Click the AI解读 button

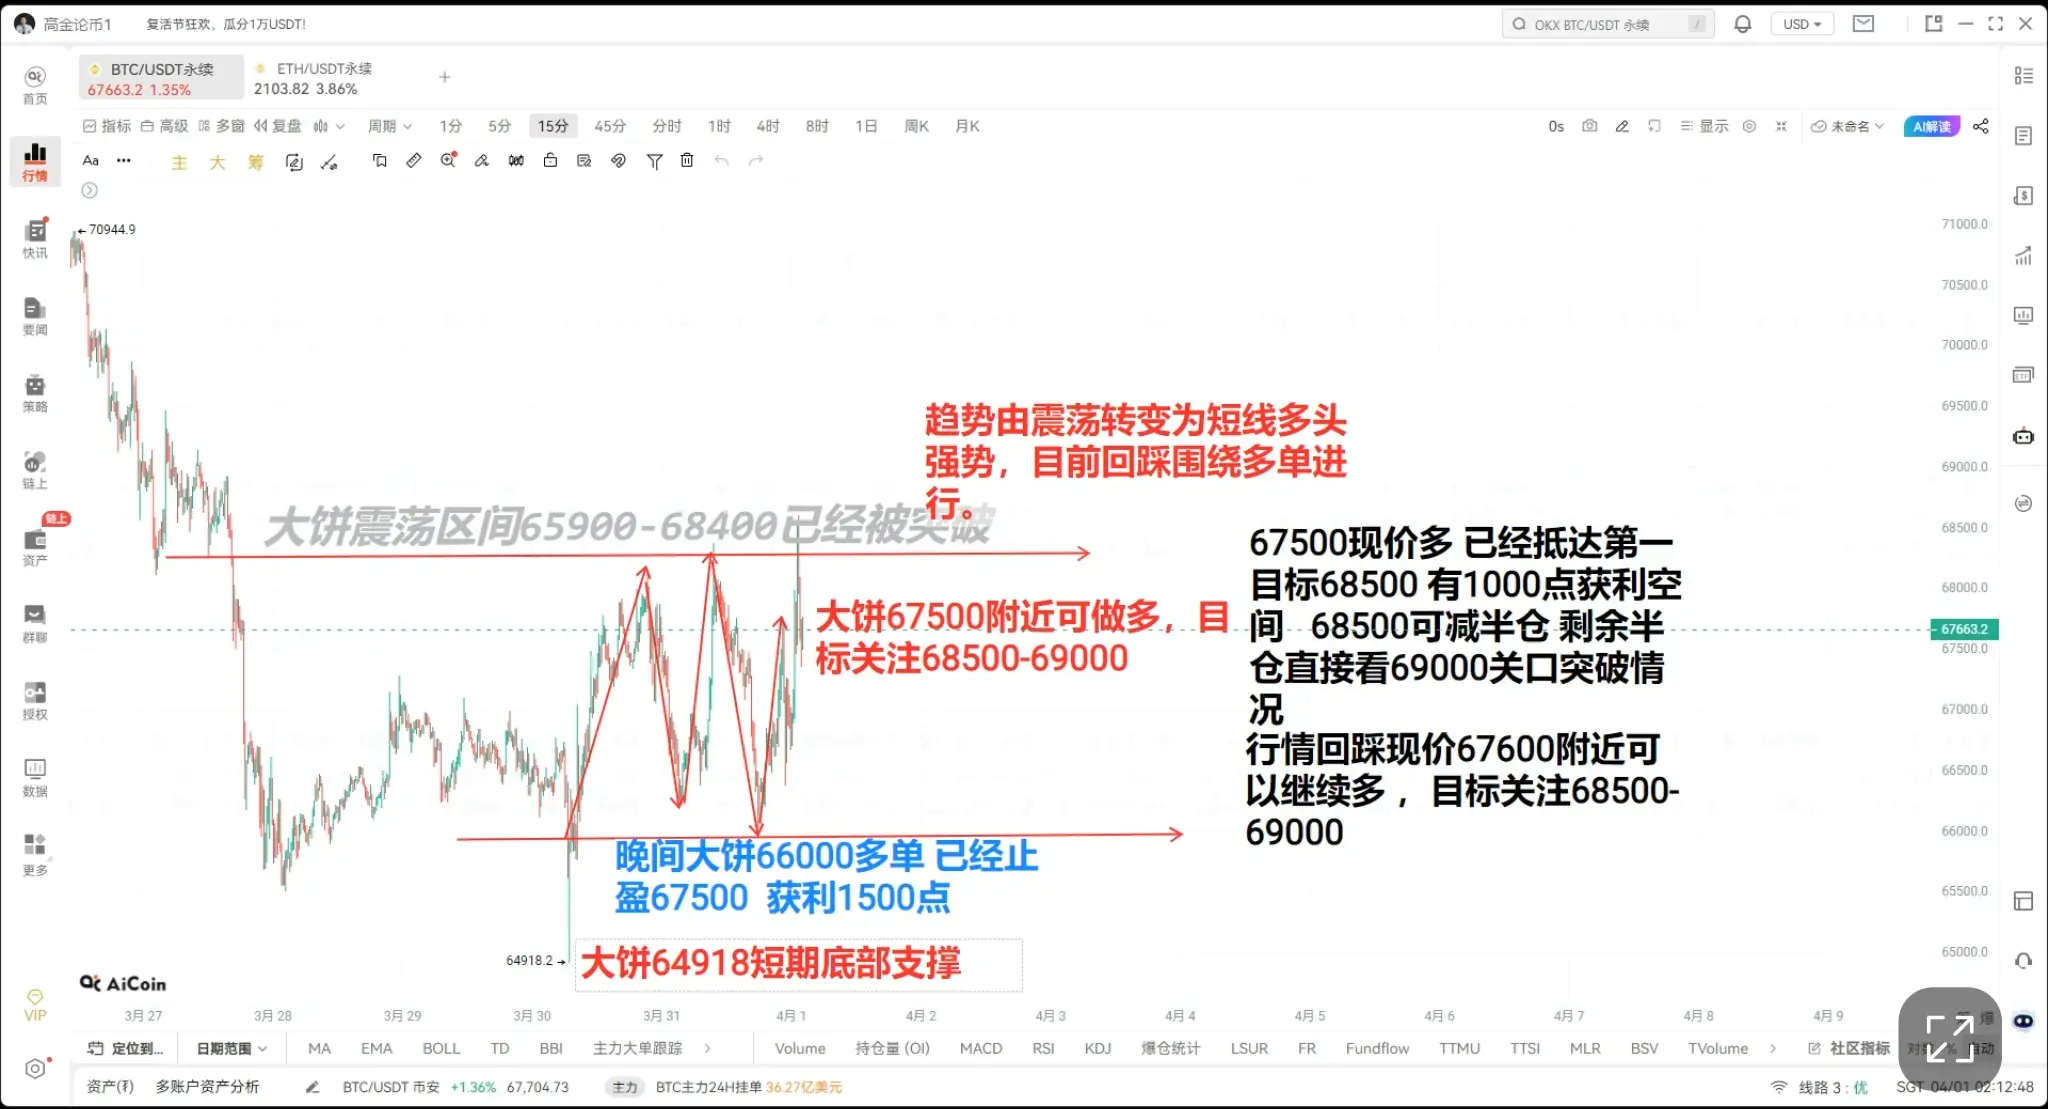1931,126
